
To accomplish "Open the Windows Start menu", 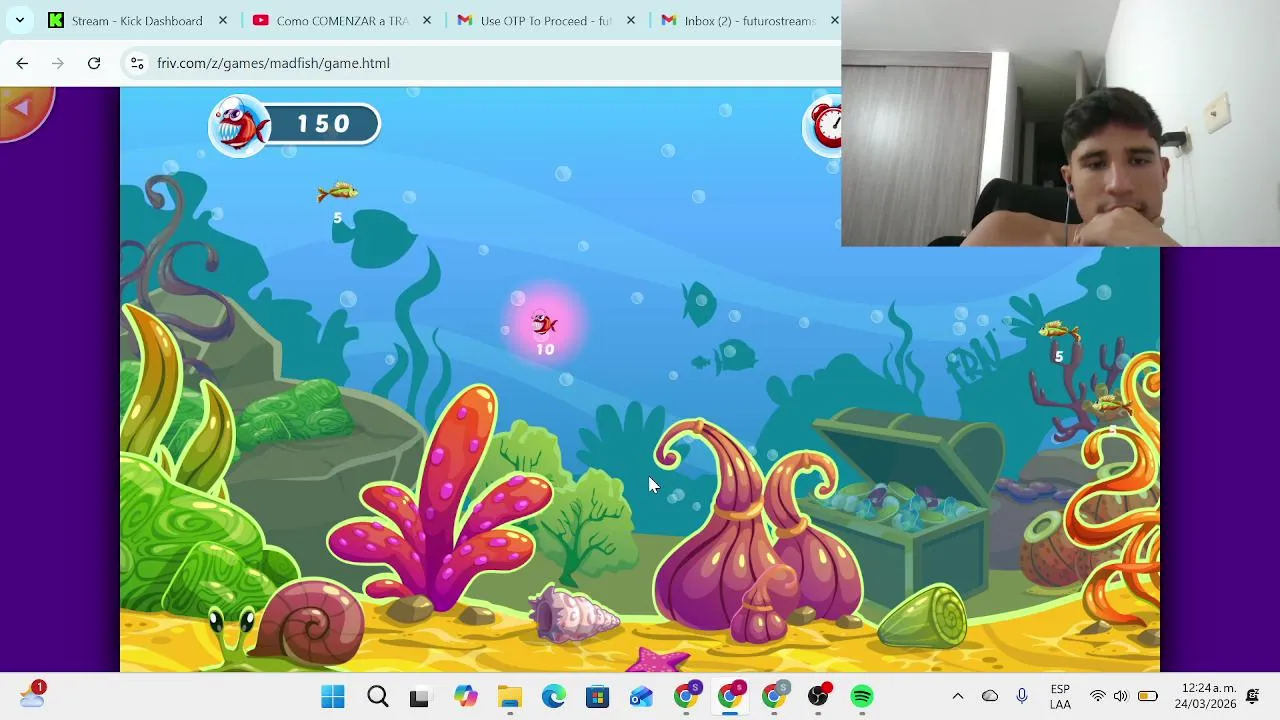I will click(x=333, y=696).
